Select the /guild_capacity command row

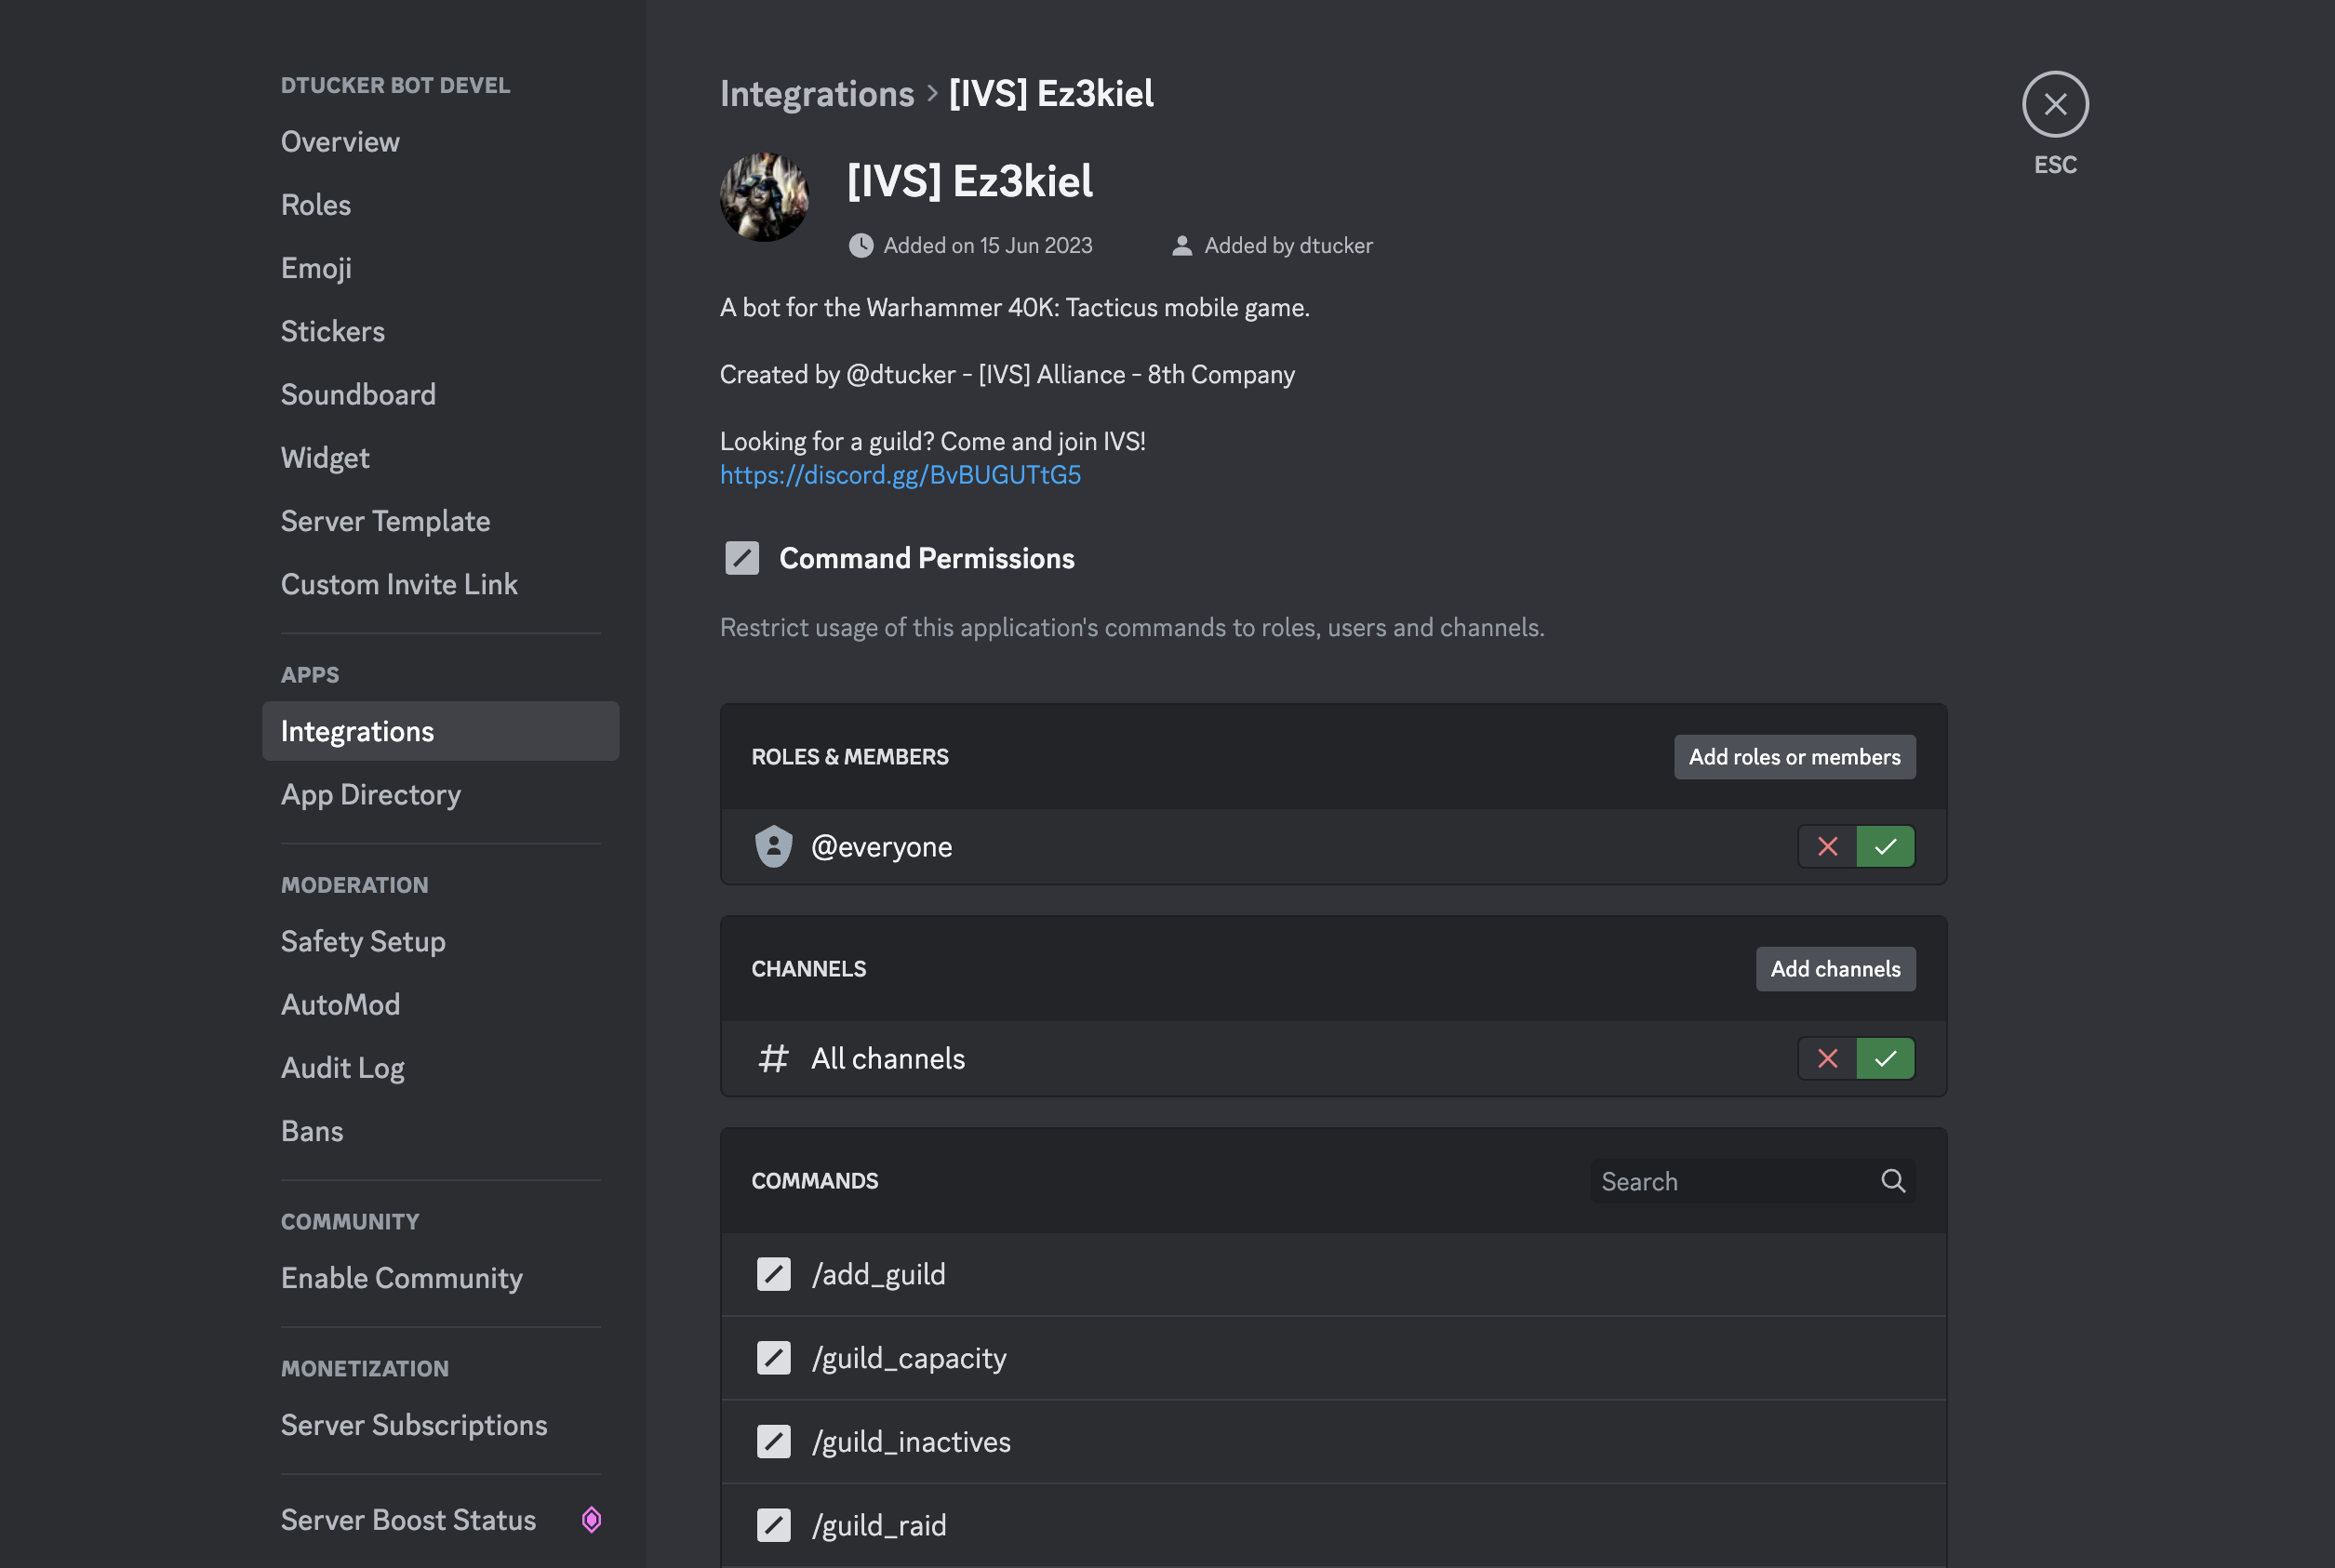point(1333,1358)
